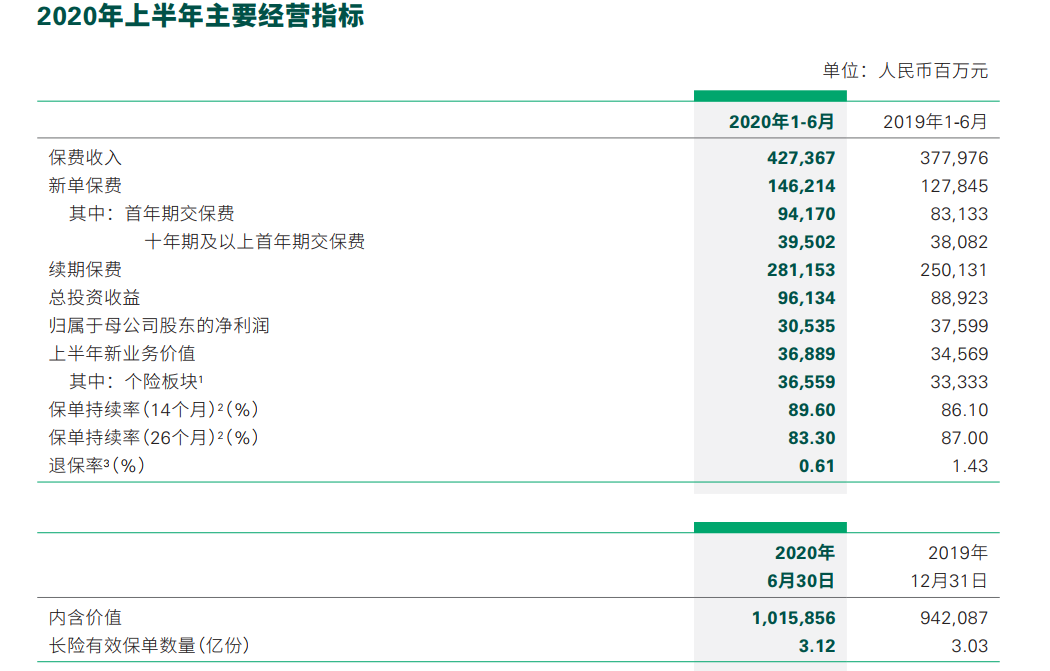Click the label 归属于母公司股东的净利润
This screenshot has height=671, width=1050.
[x=159, y=326]
